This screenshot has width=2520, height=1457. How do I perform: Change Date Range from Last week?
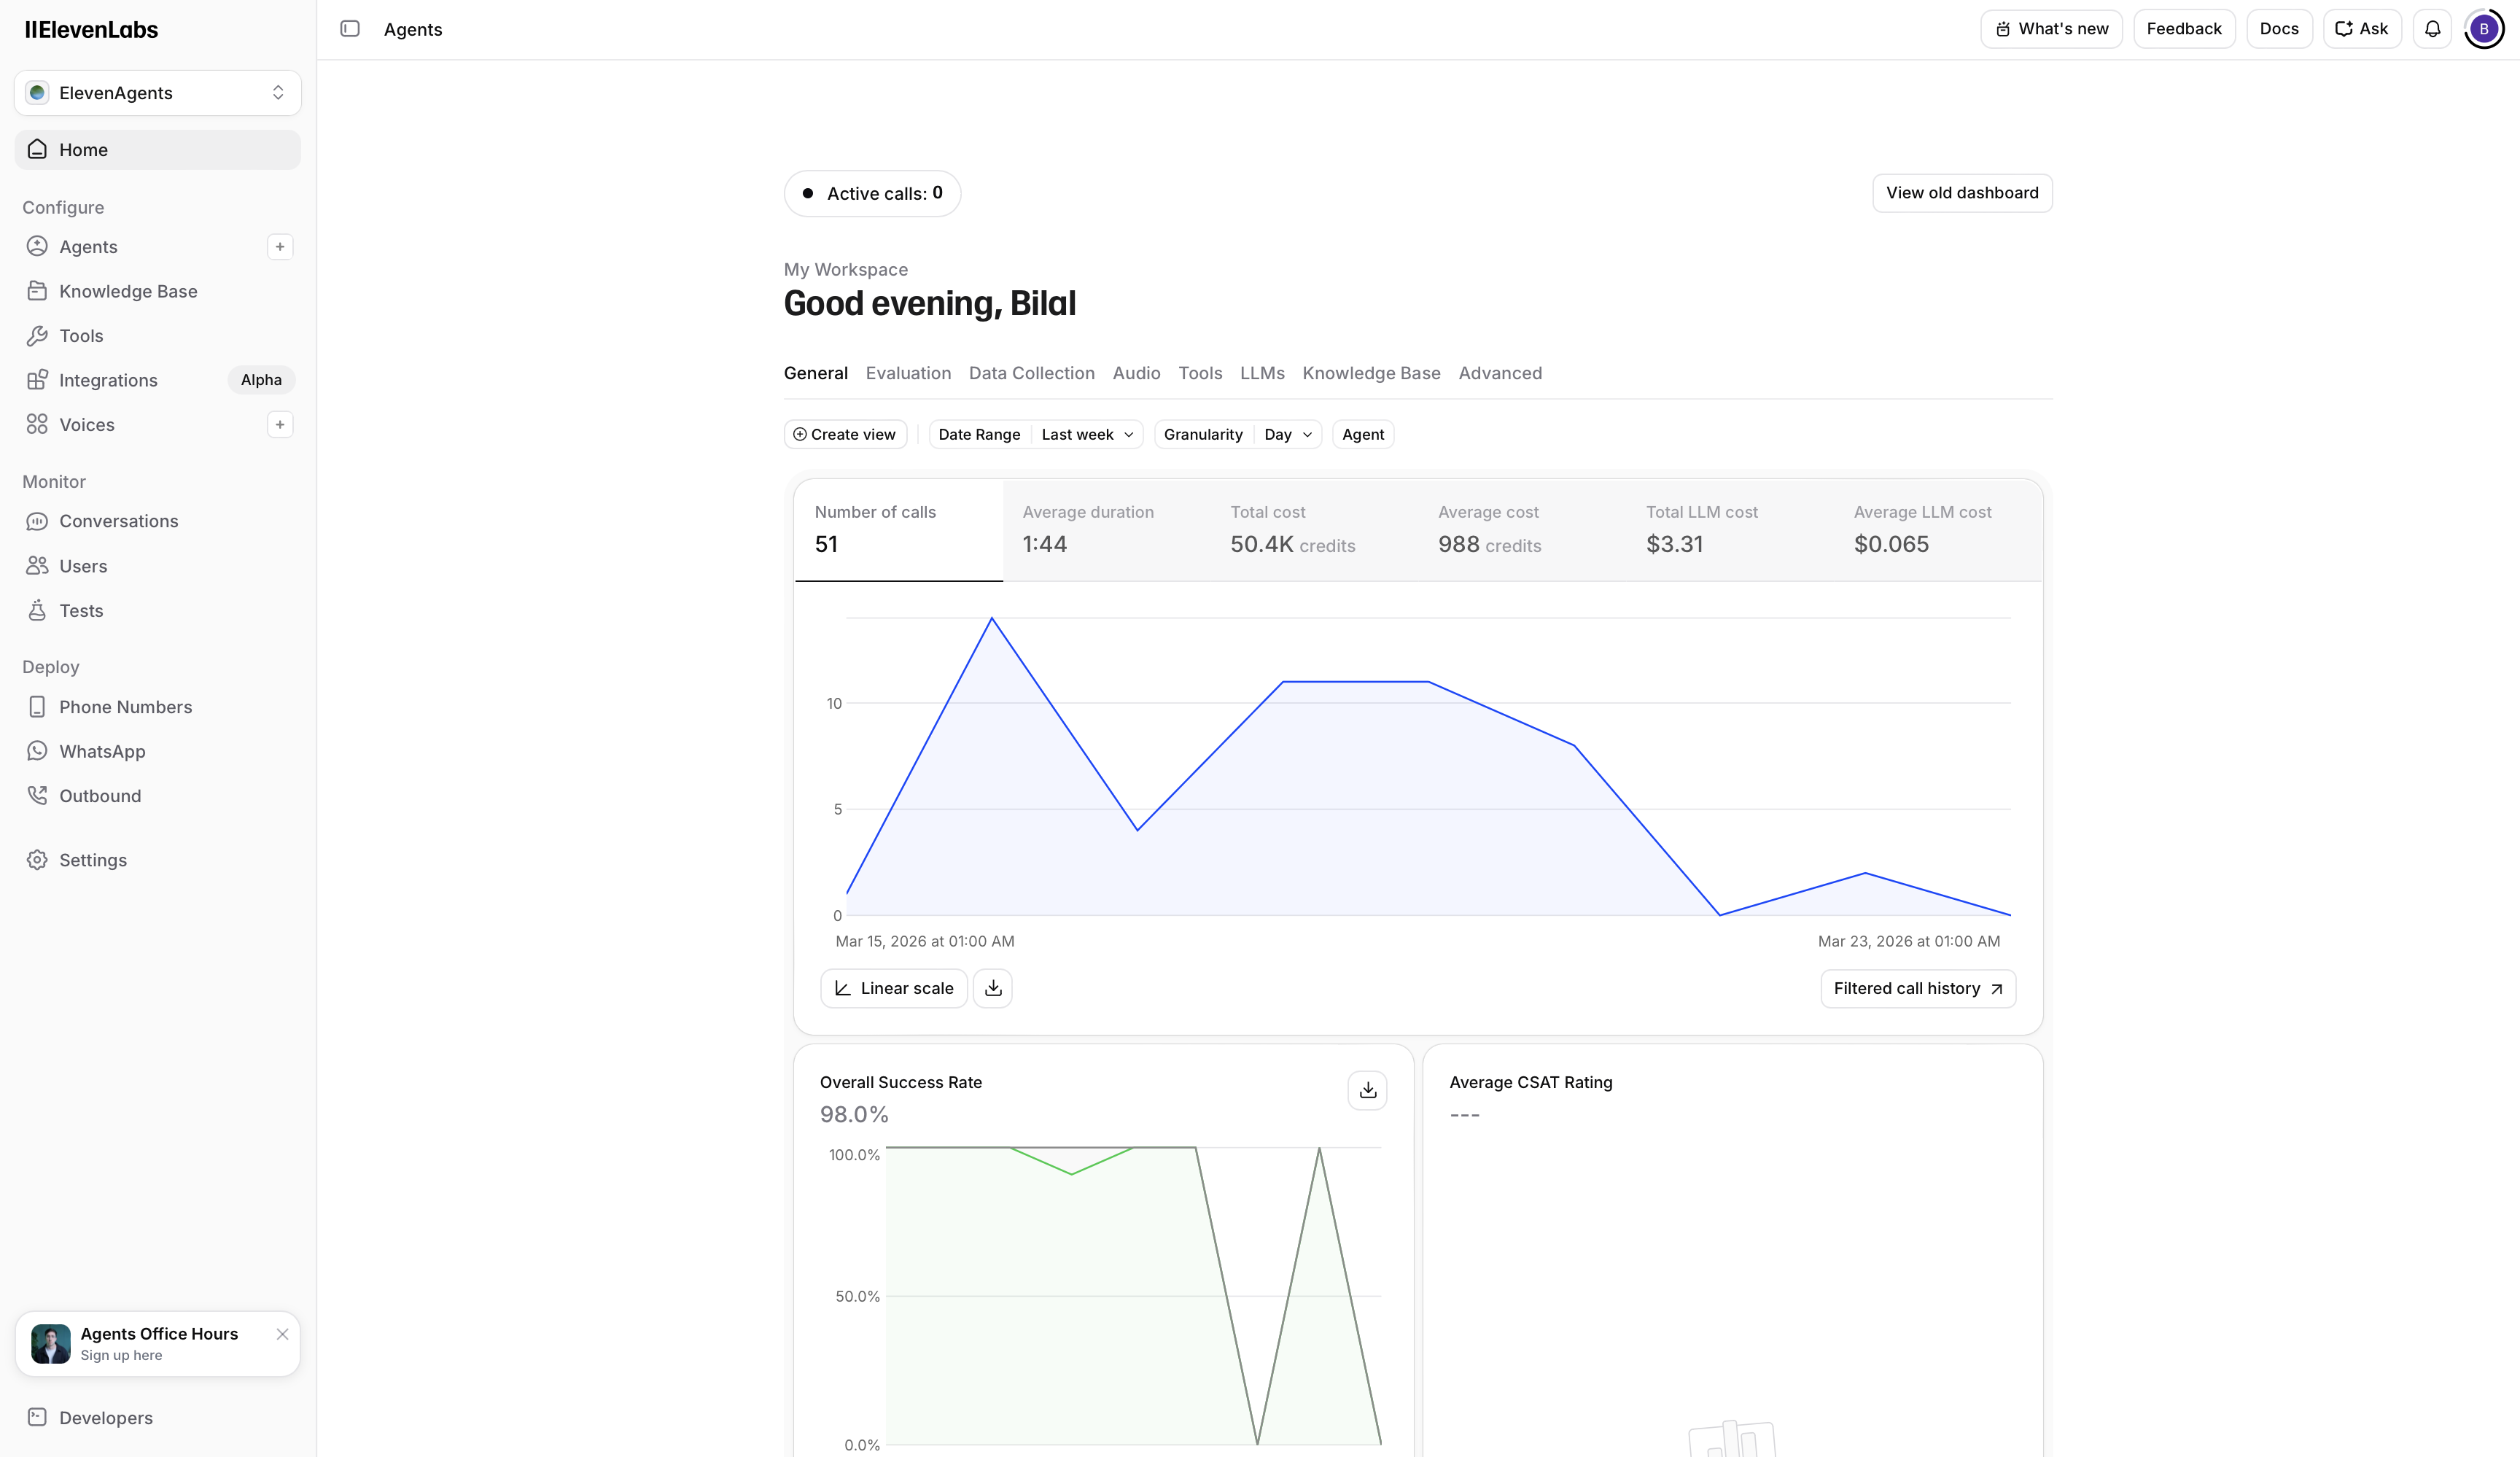[x=1086, y=434]
